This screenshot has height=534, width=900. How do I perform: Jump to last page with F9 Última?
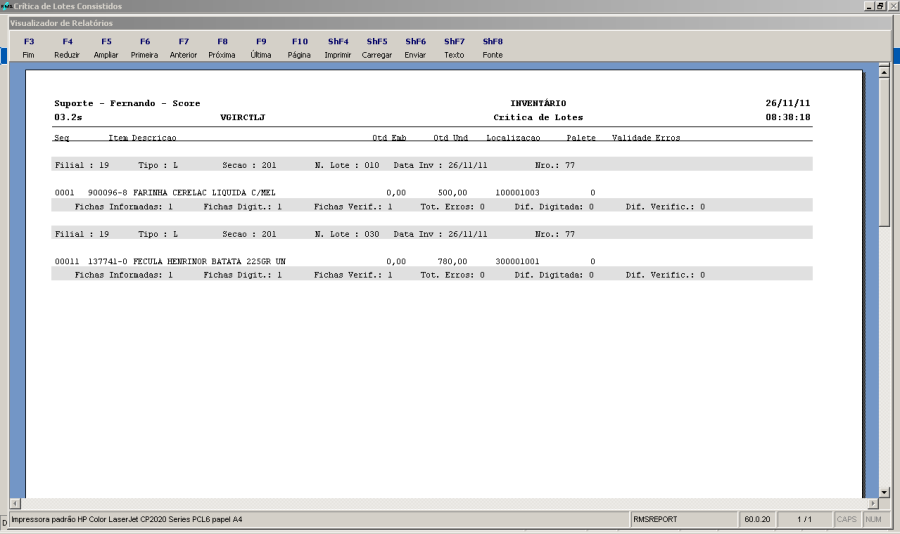(x=261, y=48)
